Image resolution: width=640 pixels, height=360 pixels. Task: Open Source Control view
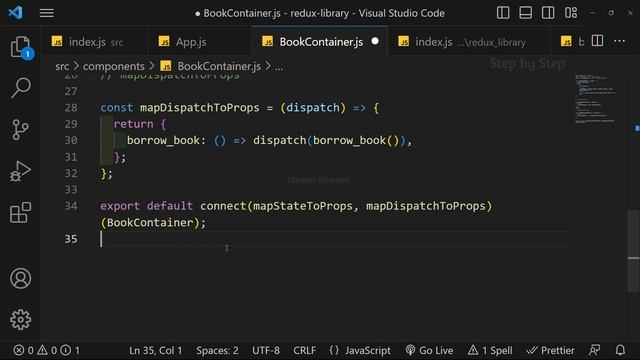point(20,129)
